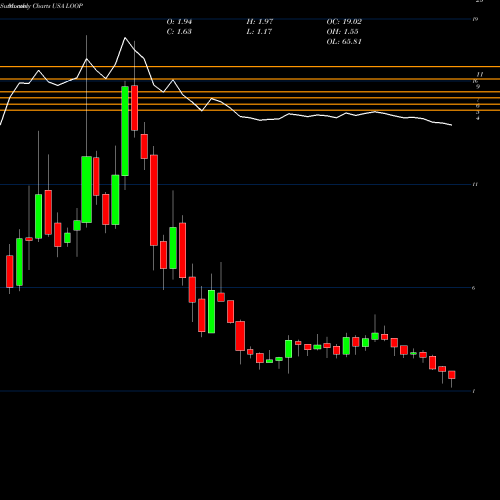Click the low price value L: 1.17

259,32
